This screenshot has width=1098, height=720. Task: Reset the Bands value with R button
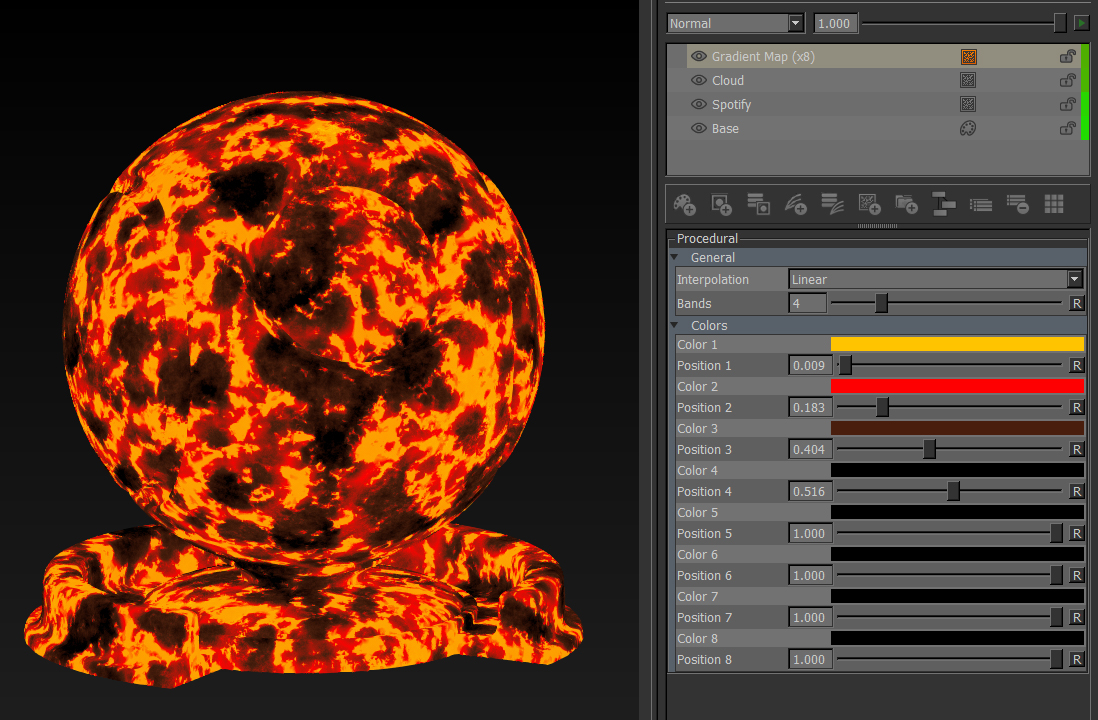(1077, 304)
